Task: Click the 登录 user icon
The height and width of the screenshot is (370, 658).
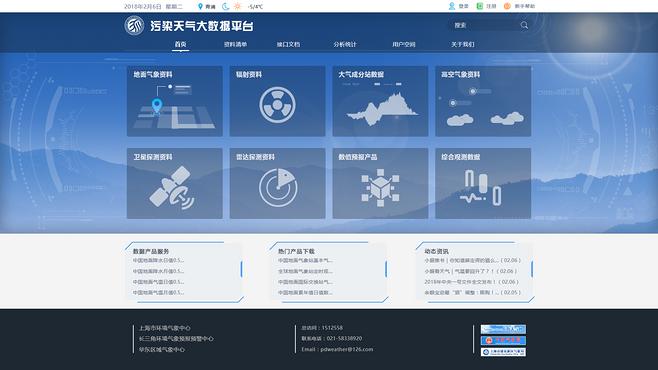Action: 452,6
